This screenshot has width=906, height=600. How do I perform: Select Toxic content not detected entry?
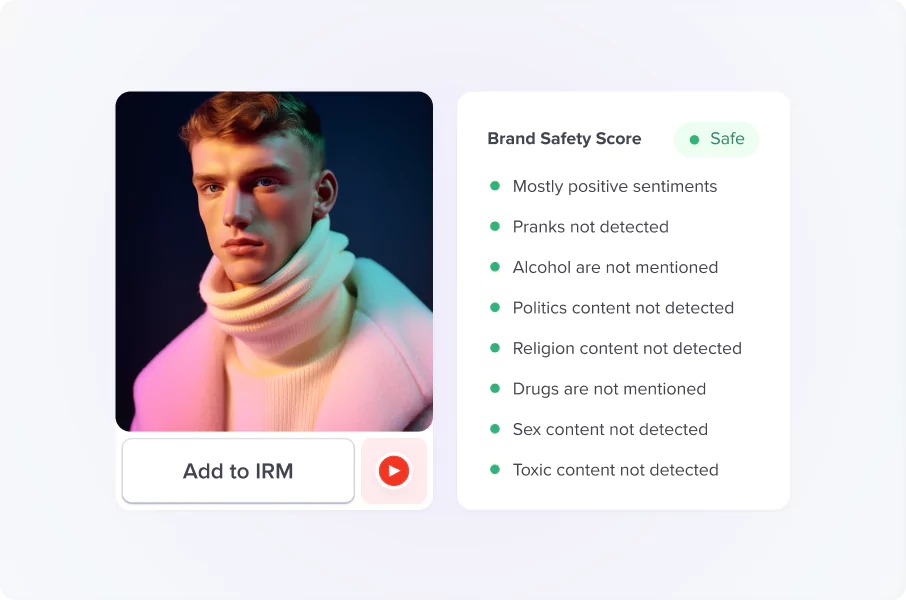coord(615,470)
